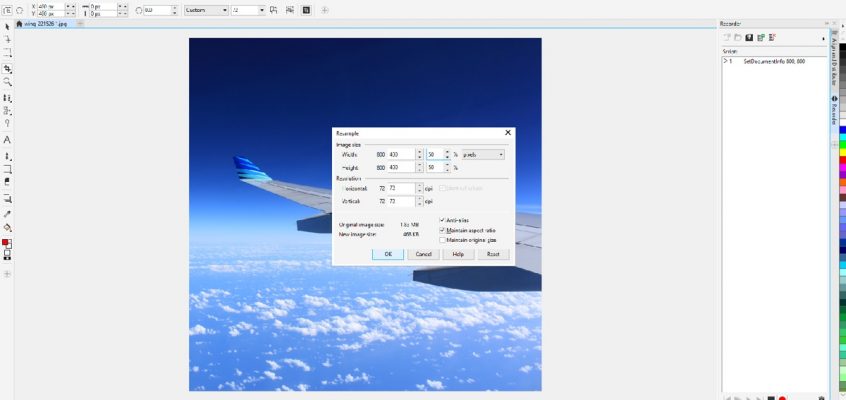846x400 pixels.
Task: Open the Custom preset dropdown in property bar
Action: point(206,10)
